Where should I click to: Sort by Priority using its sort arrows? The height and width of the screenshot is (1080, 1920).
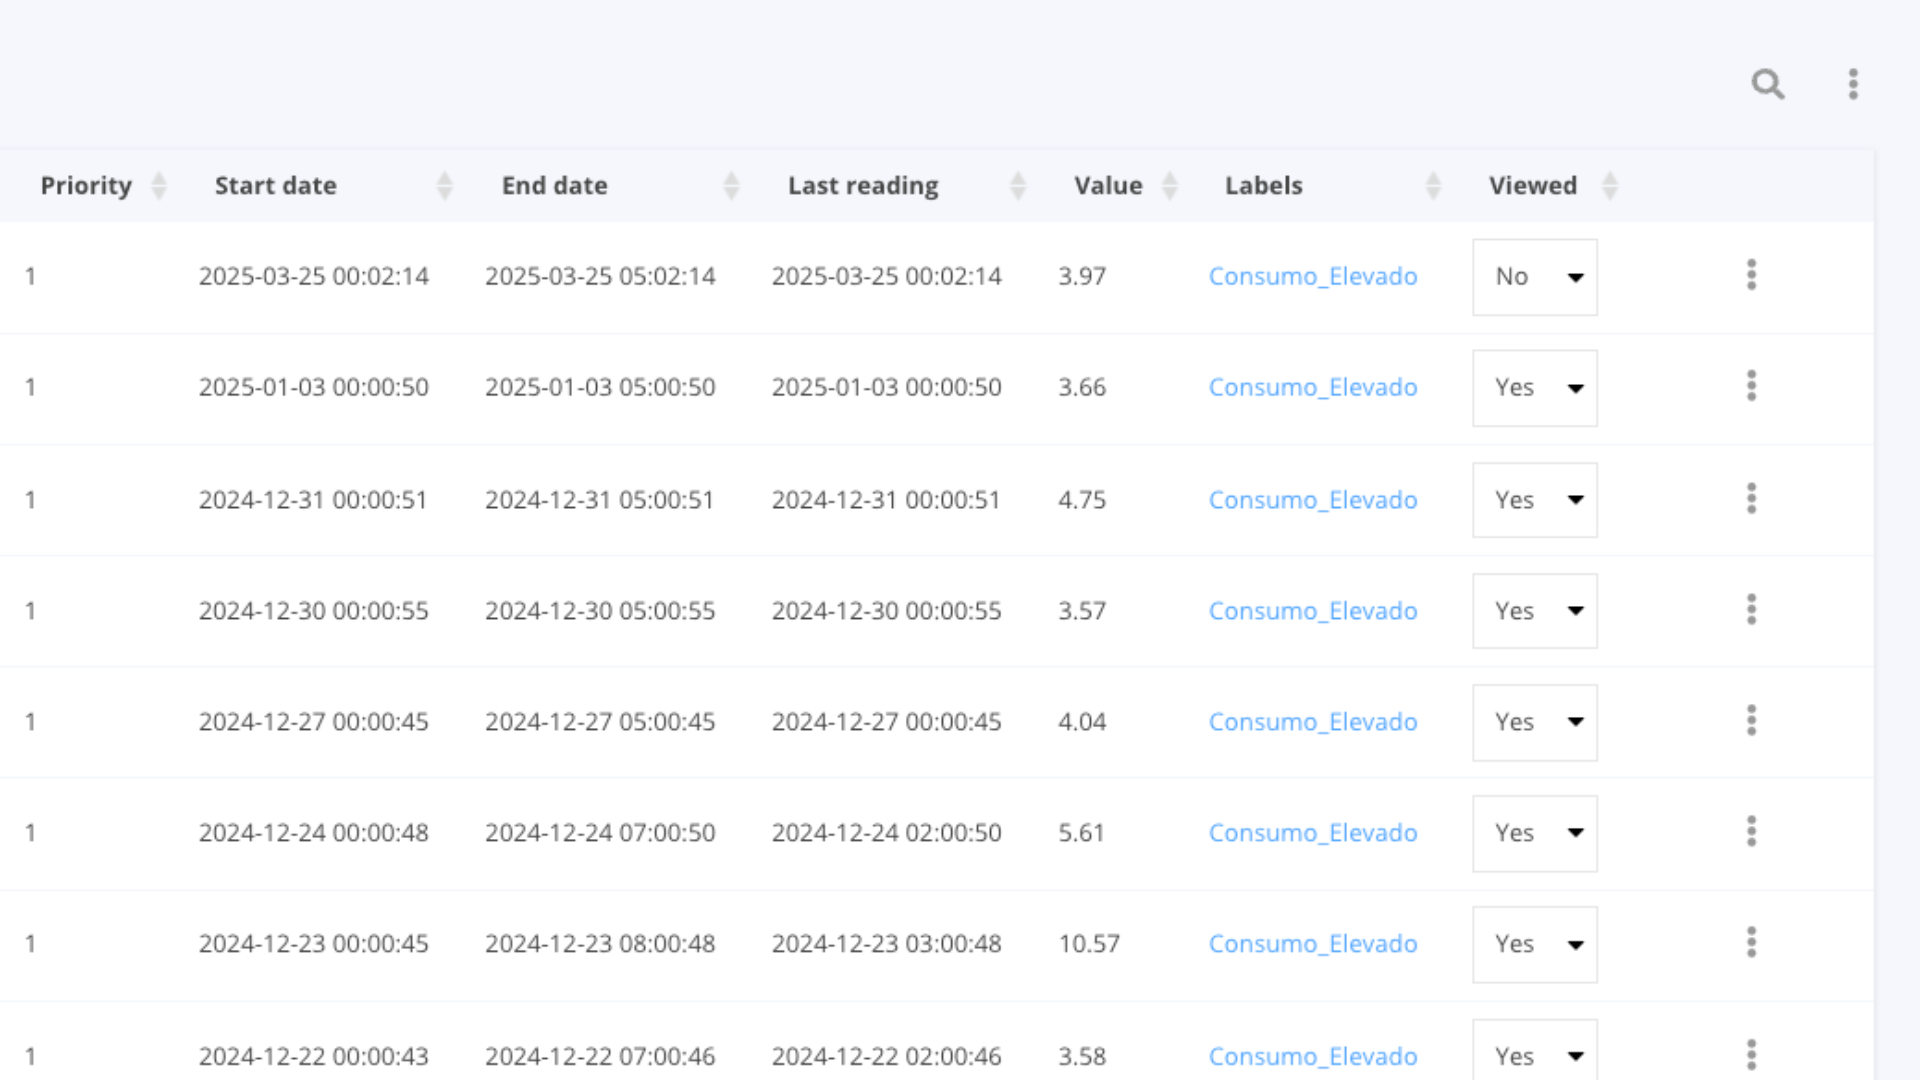pyautogui.click(x=158, y=186)
